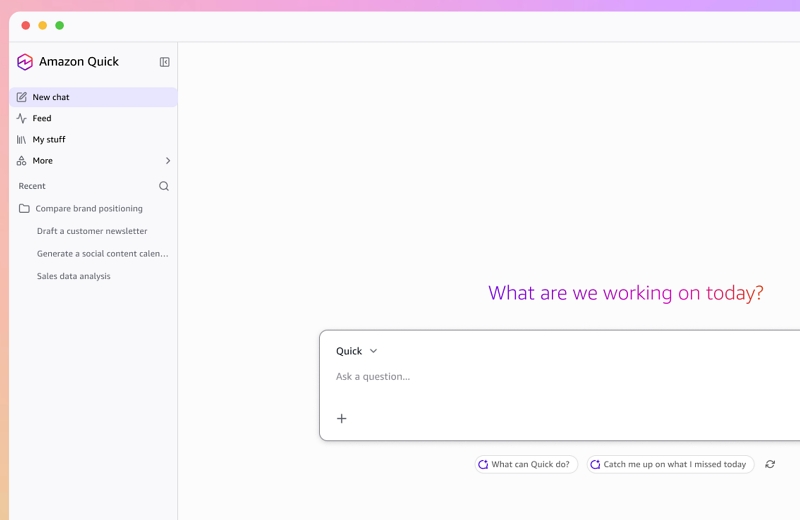Click the green maximize window button
The image size is (800, 520).
(x=60, y=26)
